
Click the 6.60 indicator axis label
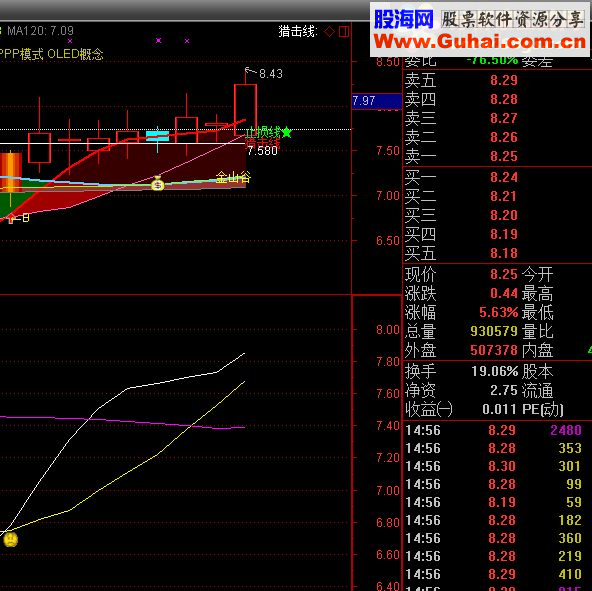click(x=387, y=555)
